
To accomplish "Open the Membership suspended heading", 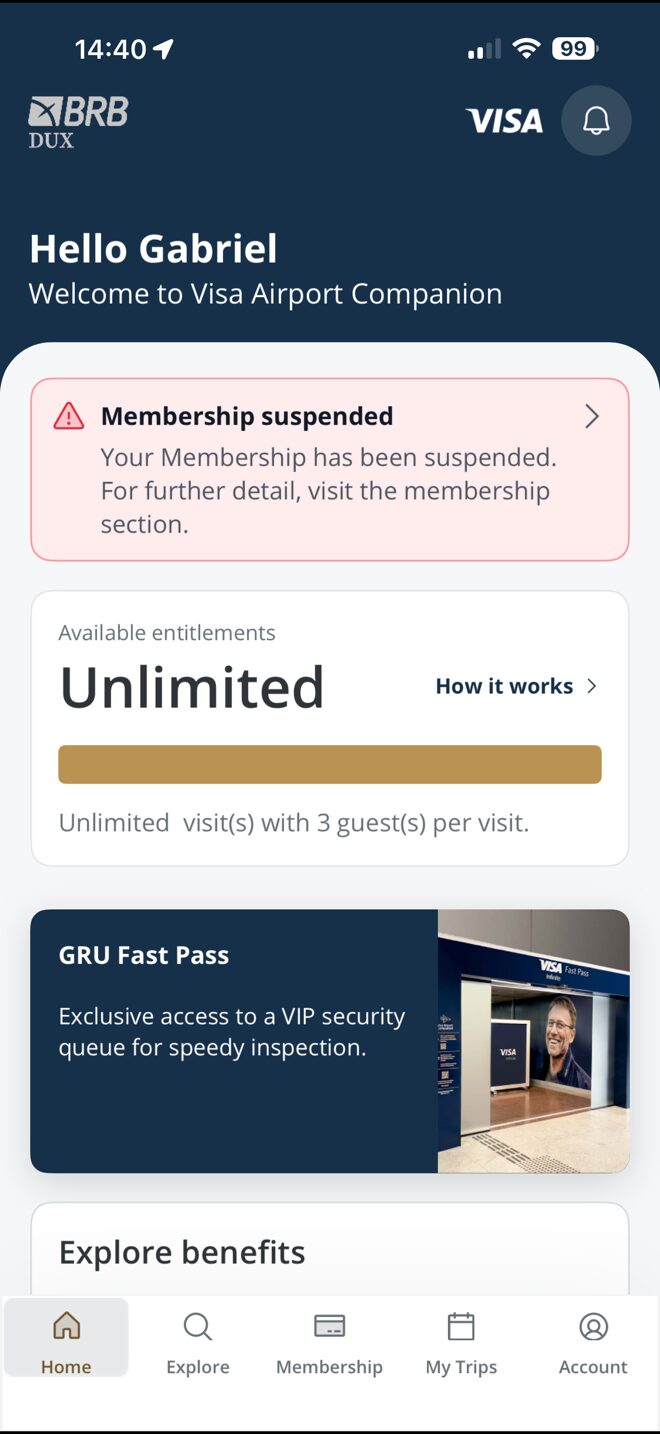I will (247, 416).
